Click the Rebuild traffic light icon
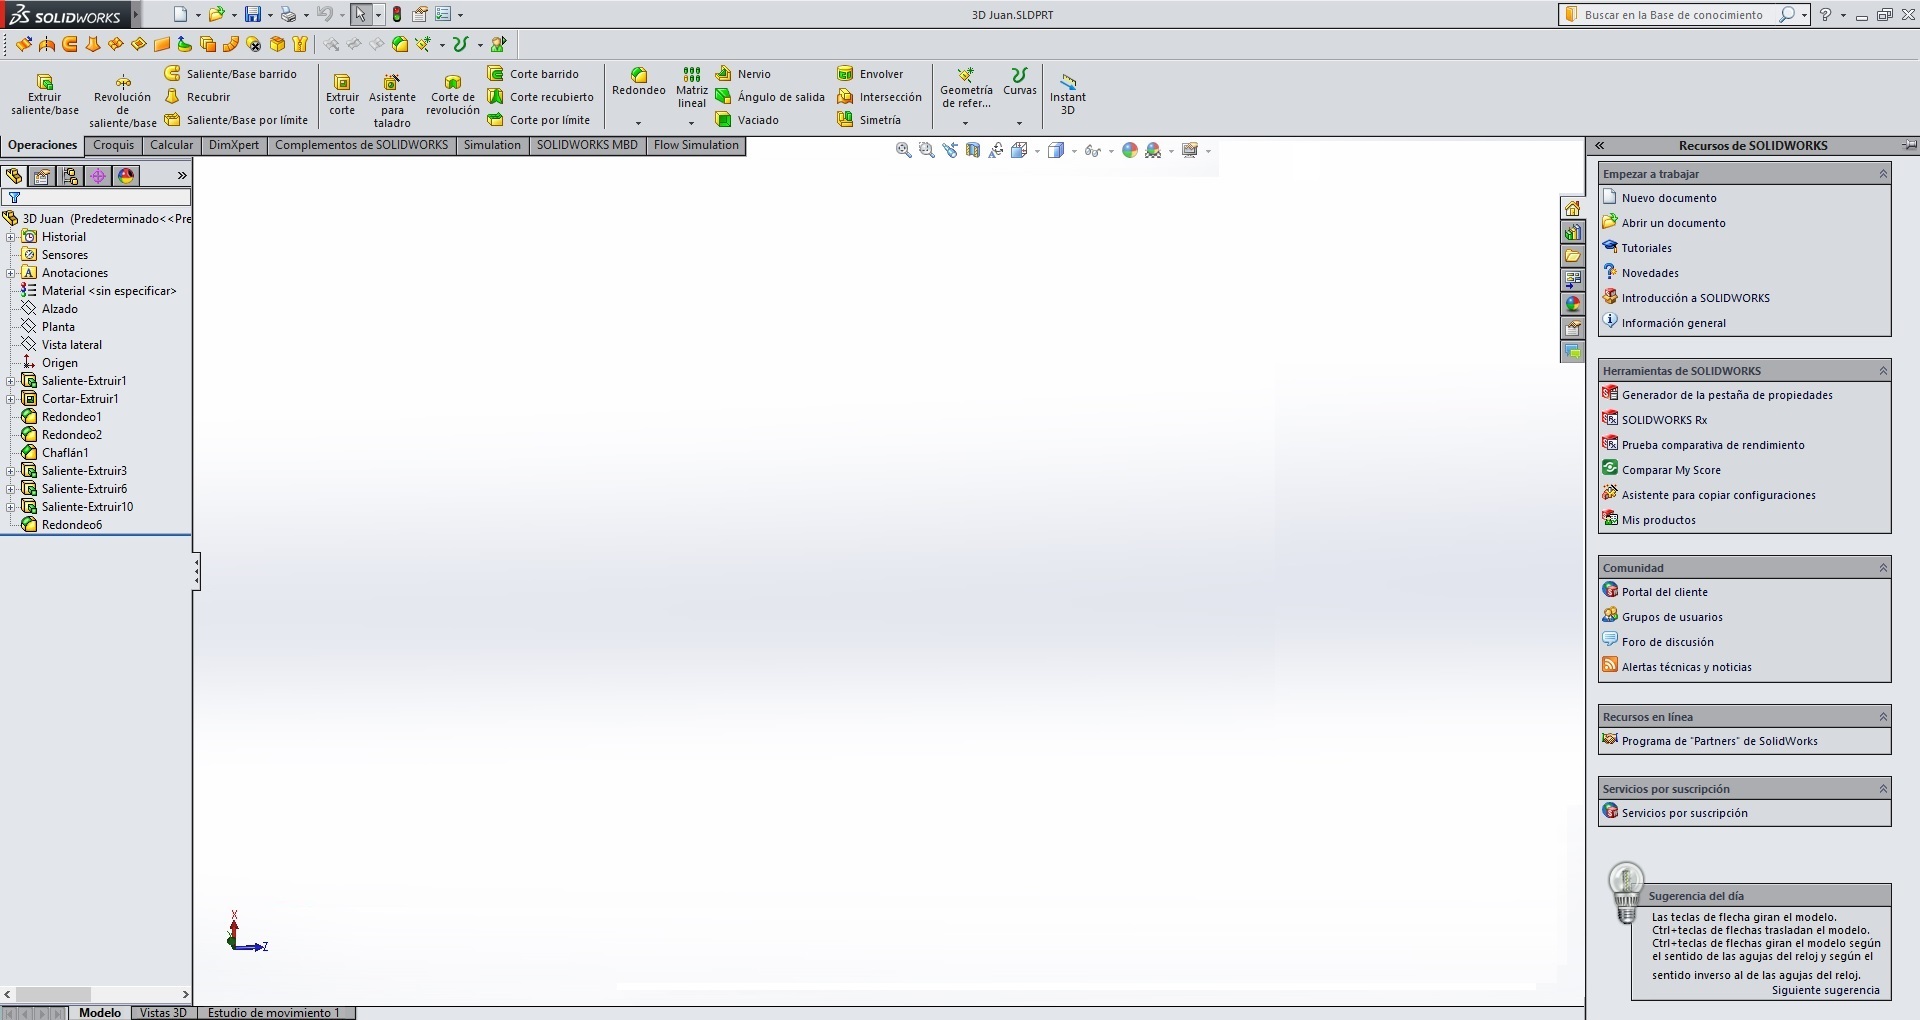Viewport: 1920px width, 1020px height. click(397, 14)
